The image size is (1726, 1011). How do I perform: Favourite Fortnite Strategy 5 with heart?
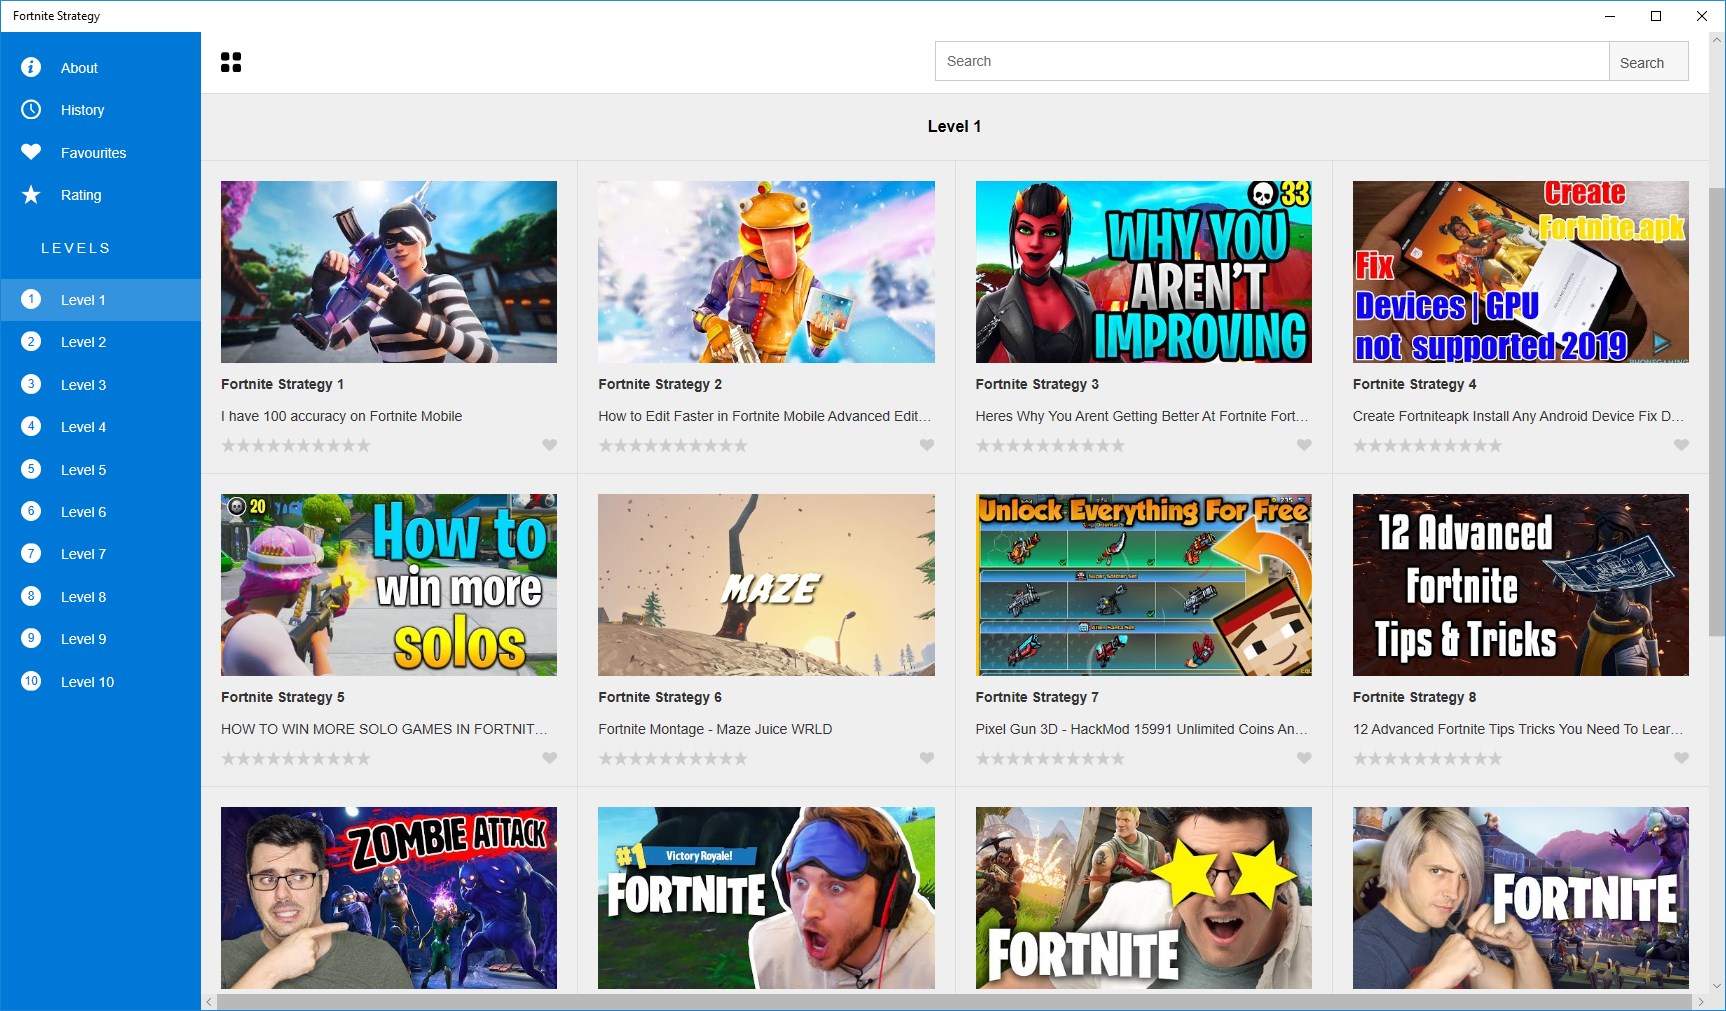click(x=549, y=758)
